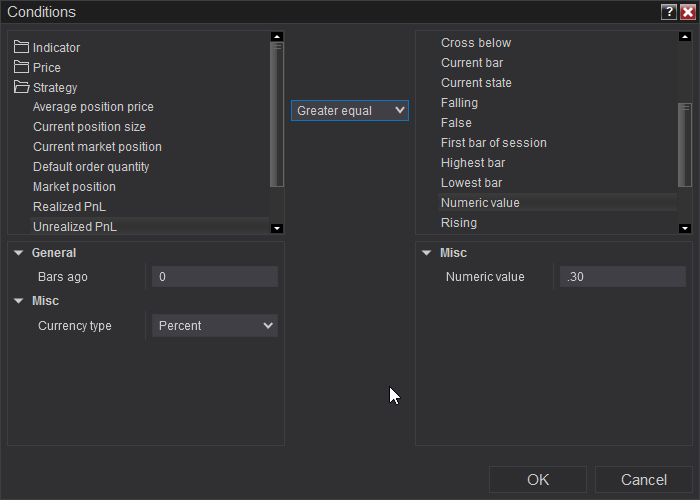The height and width of the screenshot is (500, 700).
Task: Click the Indicator folder icon
Action: pos(22,47)
